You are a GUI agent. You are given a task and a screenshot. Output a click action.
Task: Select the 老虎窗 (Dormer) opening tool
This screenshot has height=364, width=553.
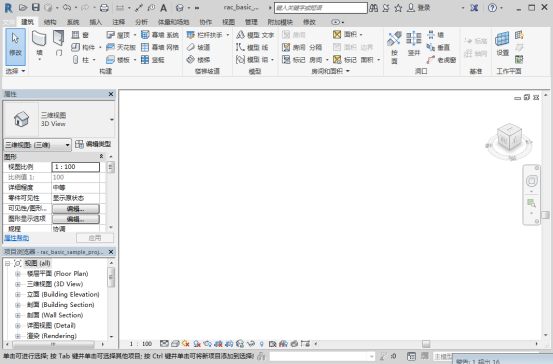coord(441,60)
